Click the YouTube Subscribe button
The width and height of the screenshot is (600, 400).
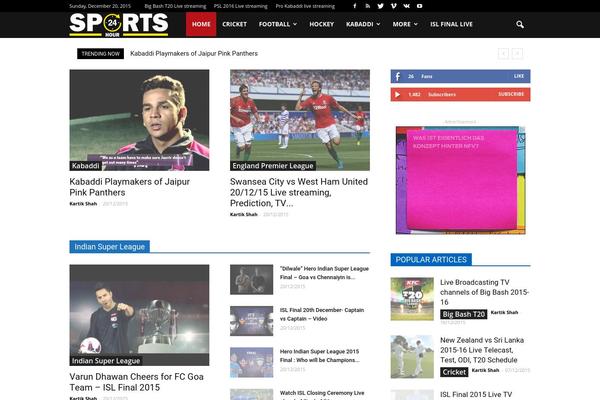pyautogui.click(x=510, y=94)
